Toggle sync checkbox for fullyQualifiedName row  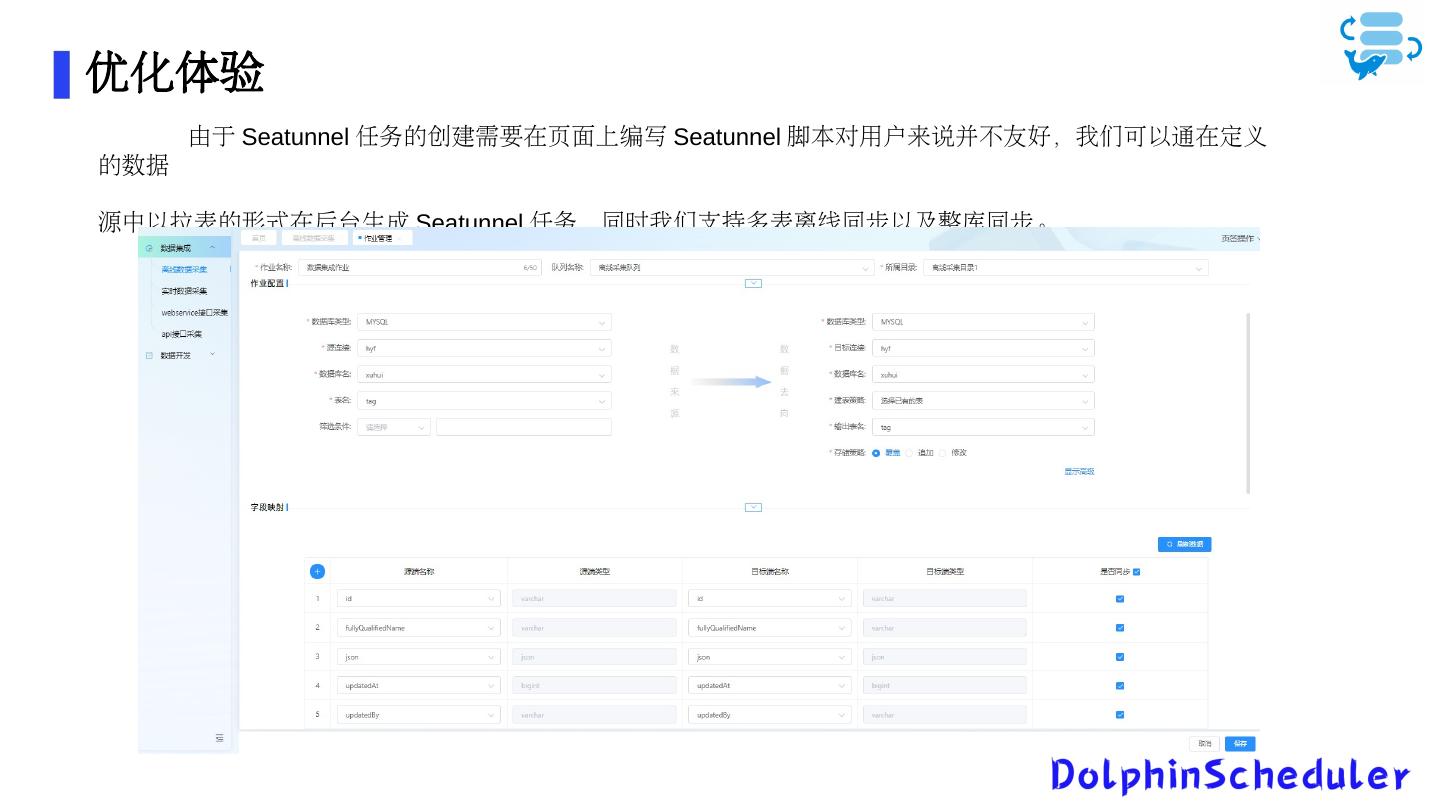click(x=1120, y=628)
